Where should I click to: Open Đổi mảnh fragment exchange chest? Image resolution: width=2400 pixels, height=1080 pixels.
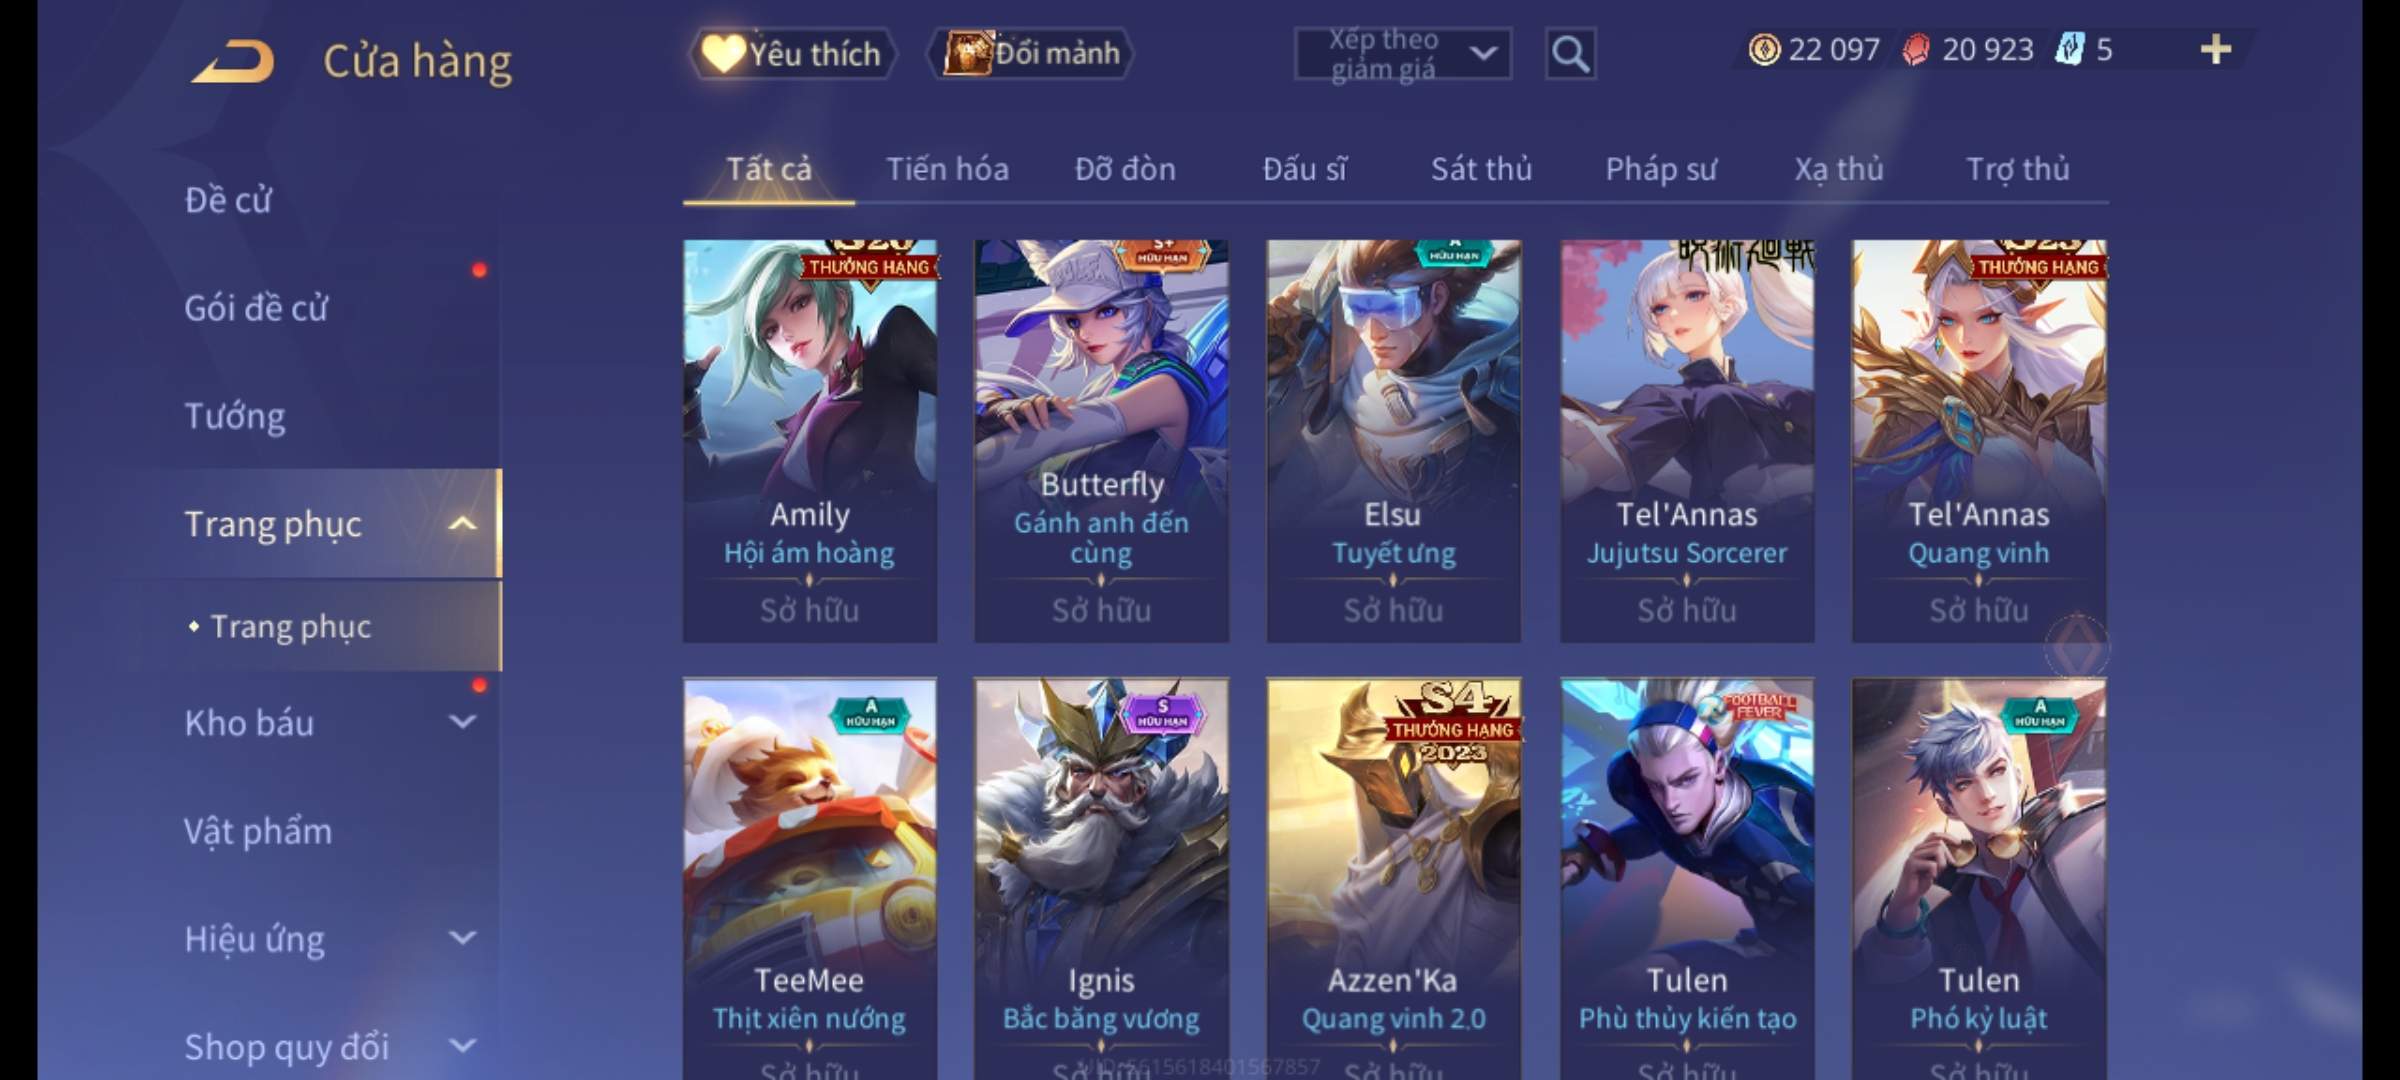coord(1032,53)
